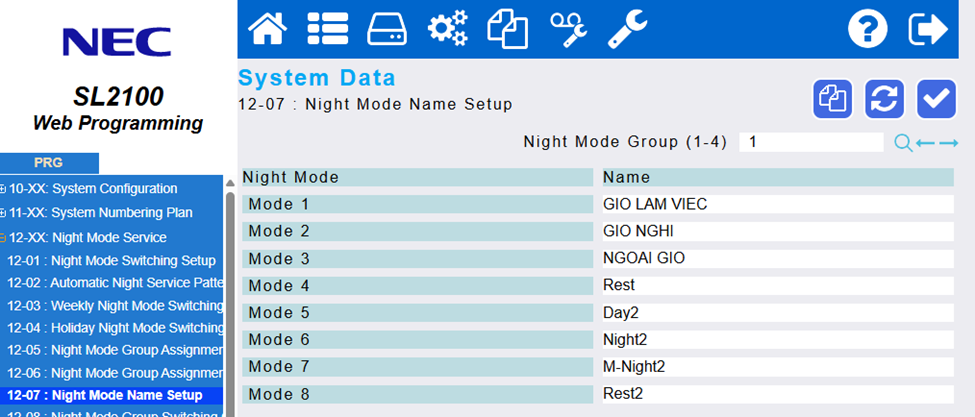
Task: Open 12-03 Weekly Night Mode Switching
Action: pos(114,305)
